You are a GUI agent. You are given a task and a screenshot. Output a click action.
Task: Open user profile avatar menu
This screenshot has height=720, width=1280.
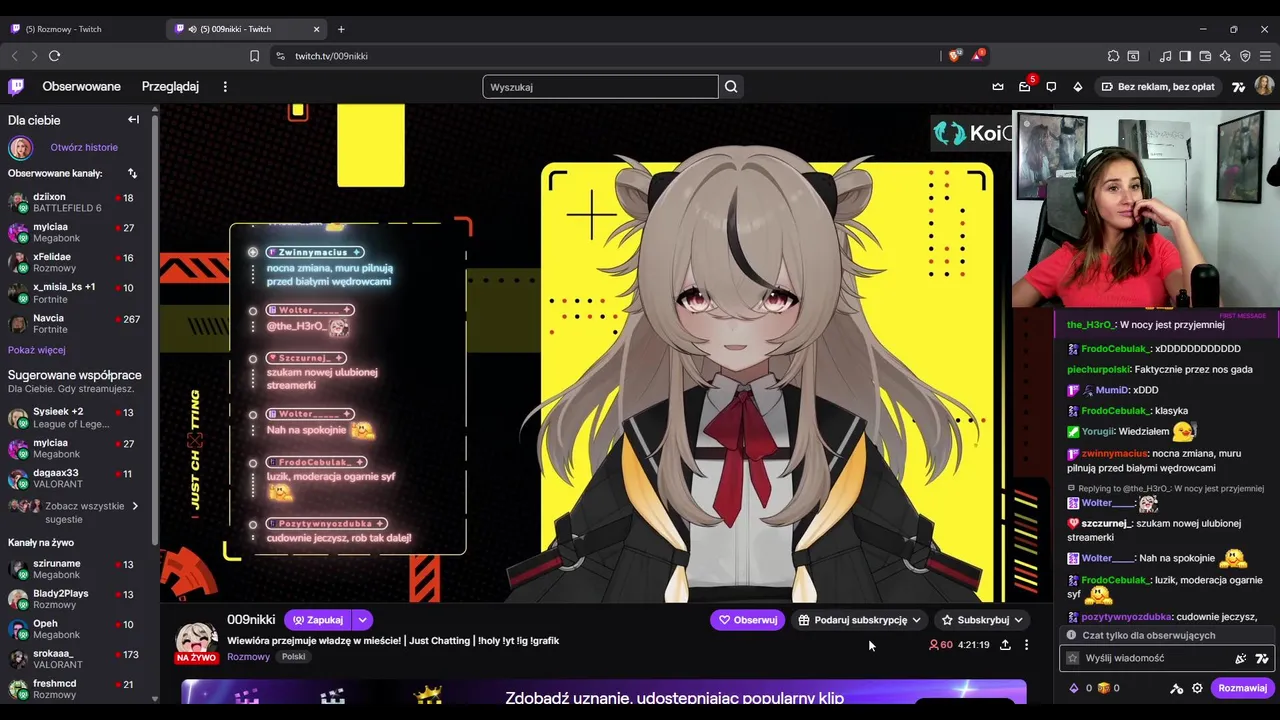point(1264,87)
